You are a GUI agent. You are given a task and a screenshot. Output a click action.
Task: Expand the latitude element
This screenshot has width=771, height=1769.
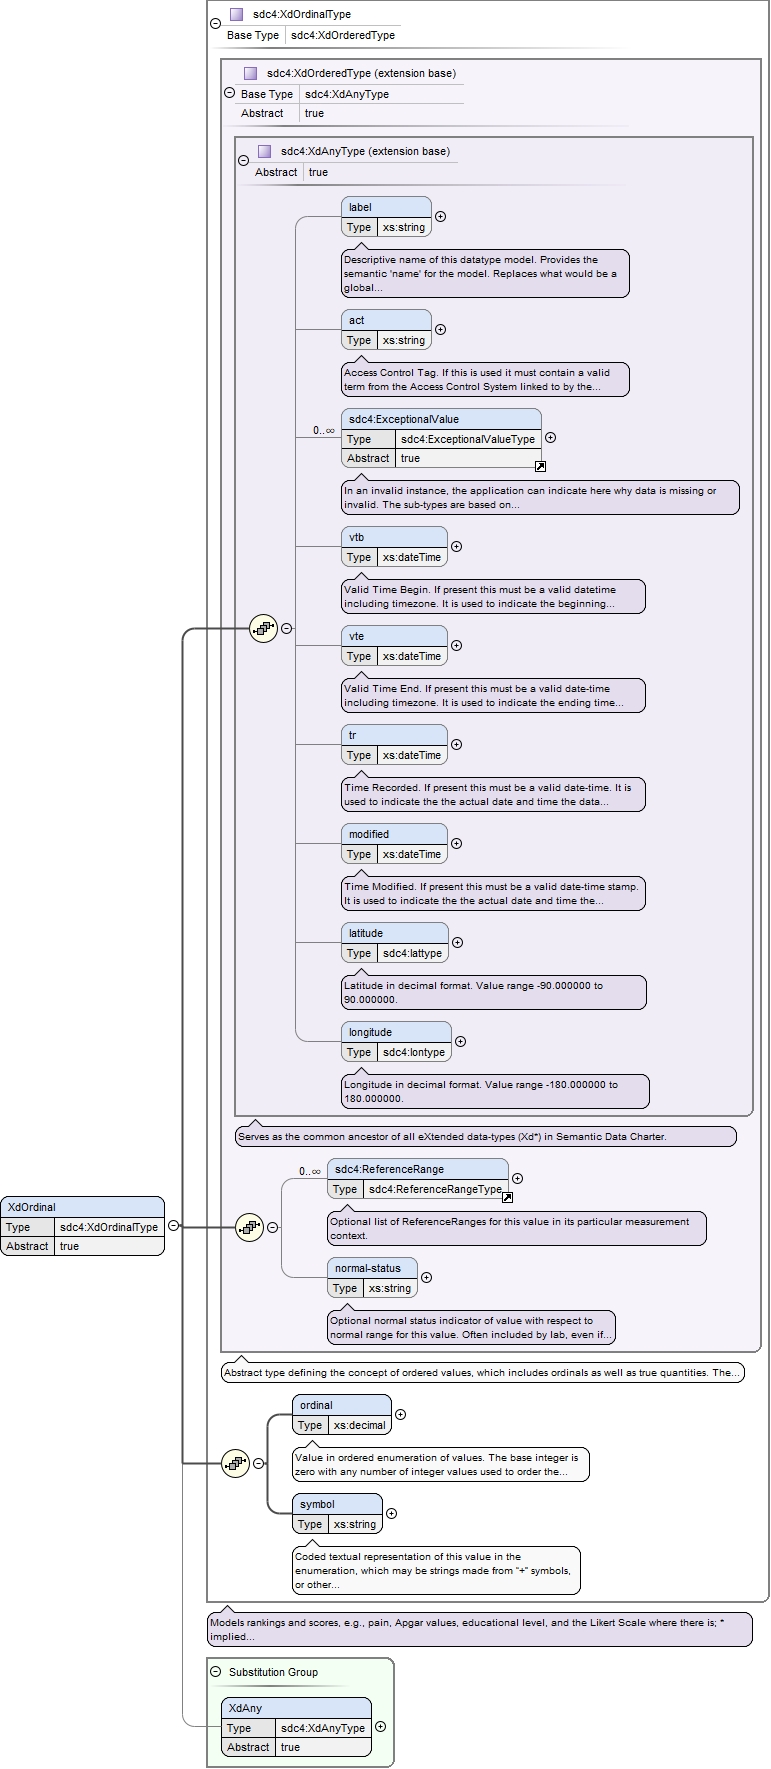click(x=457, y=942)
